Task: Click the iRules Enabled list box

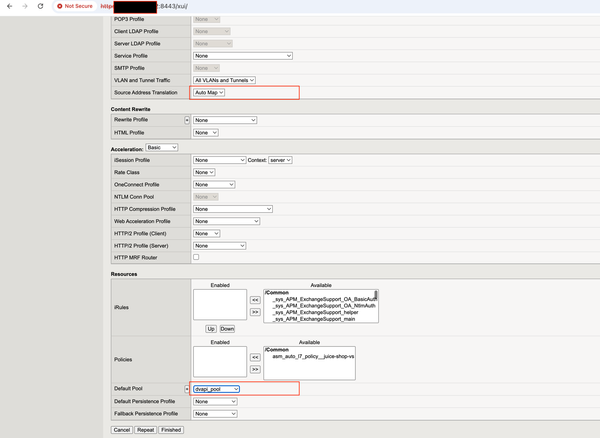Action: 220,304
